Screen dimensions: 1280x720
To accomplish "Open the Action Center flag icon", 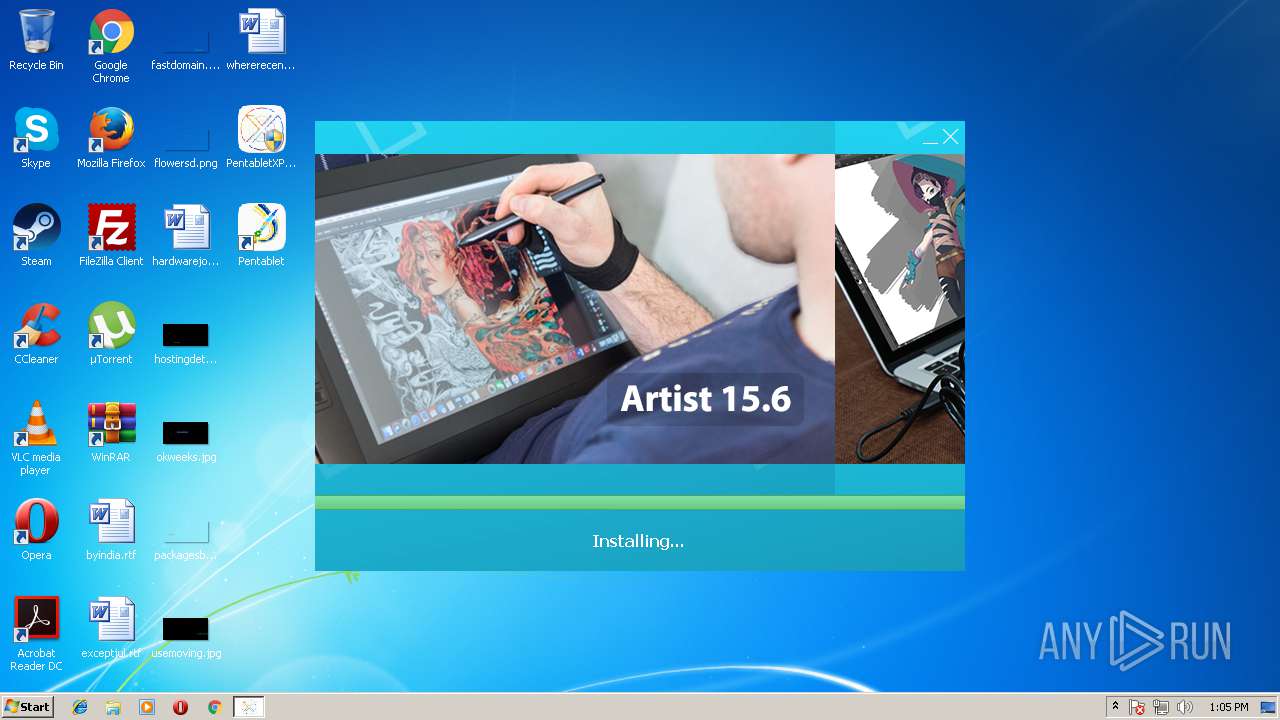I will pos(1137,707).
